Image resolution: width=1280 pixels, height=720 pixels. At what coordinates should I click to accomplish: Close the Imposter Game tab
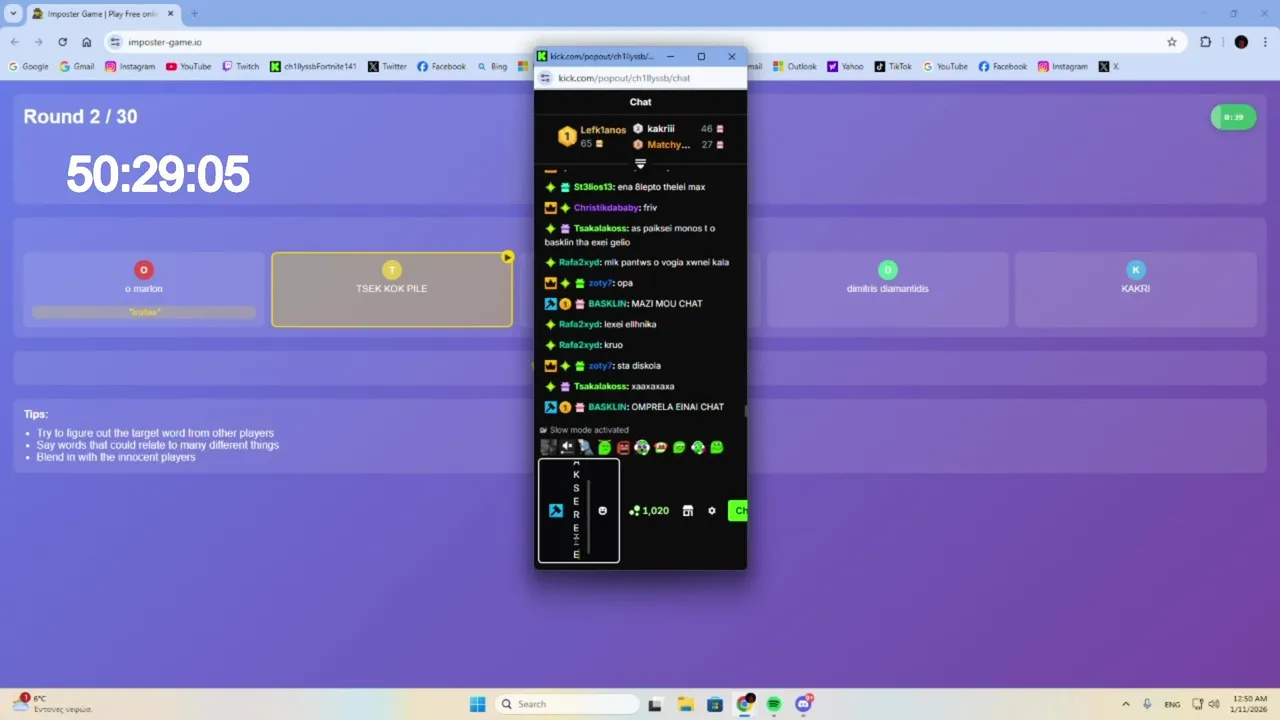pos(172,14)
